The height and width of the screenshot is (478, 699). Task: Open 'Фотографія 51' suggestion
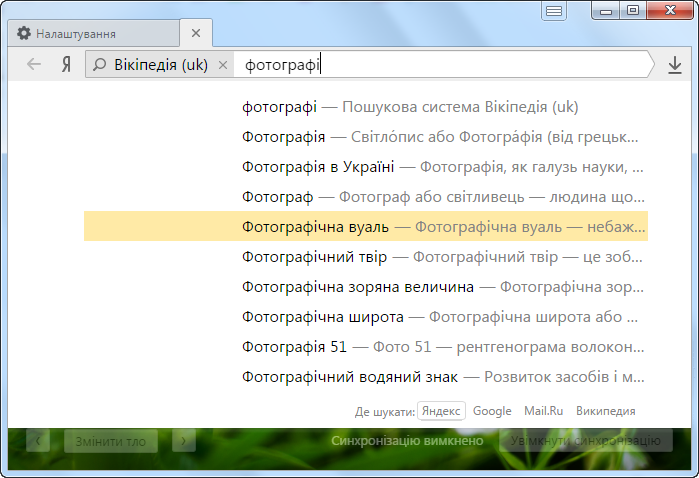pyautogui.click(x=366, y=346)
